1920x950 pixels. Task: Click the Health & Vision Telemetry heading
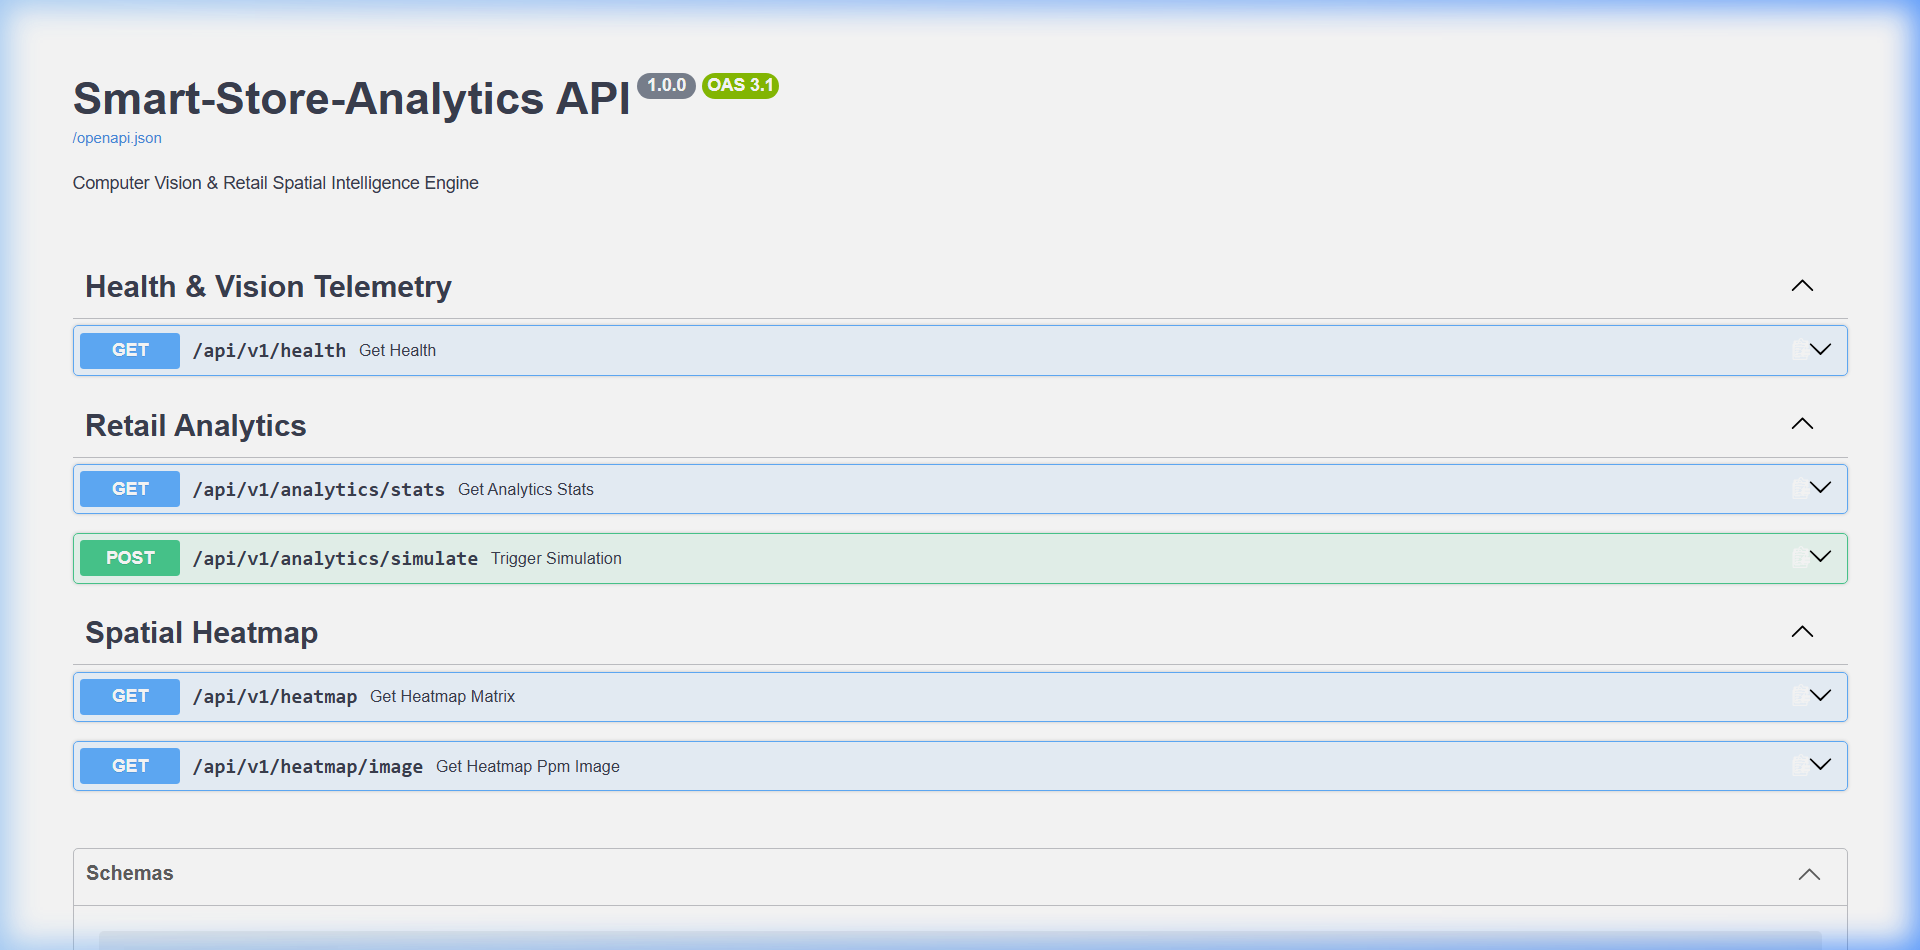point(268,287)
